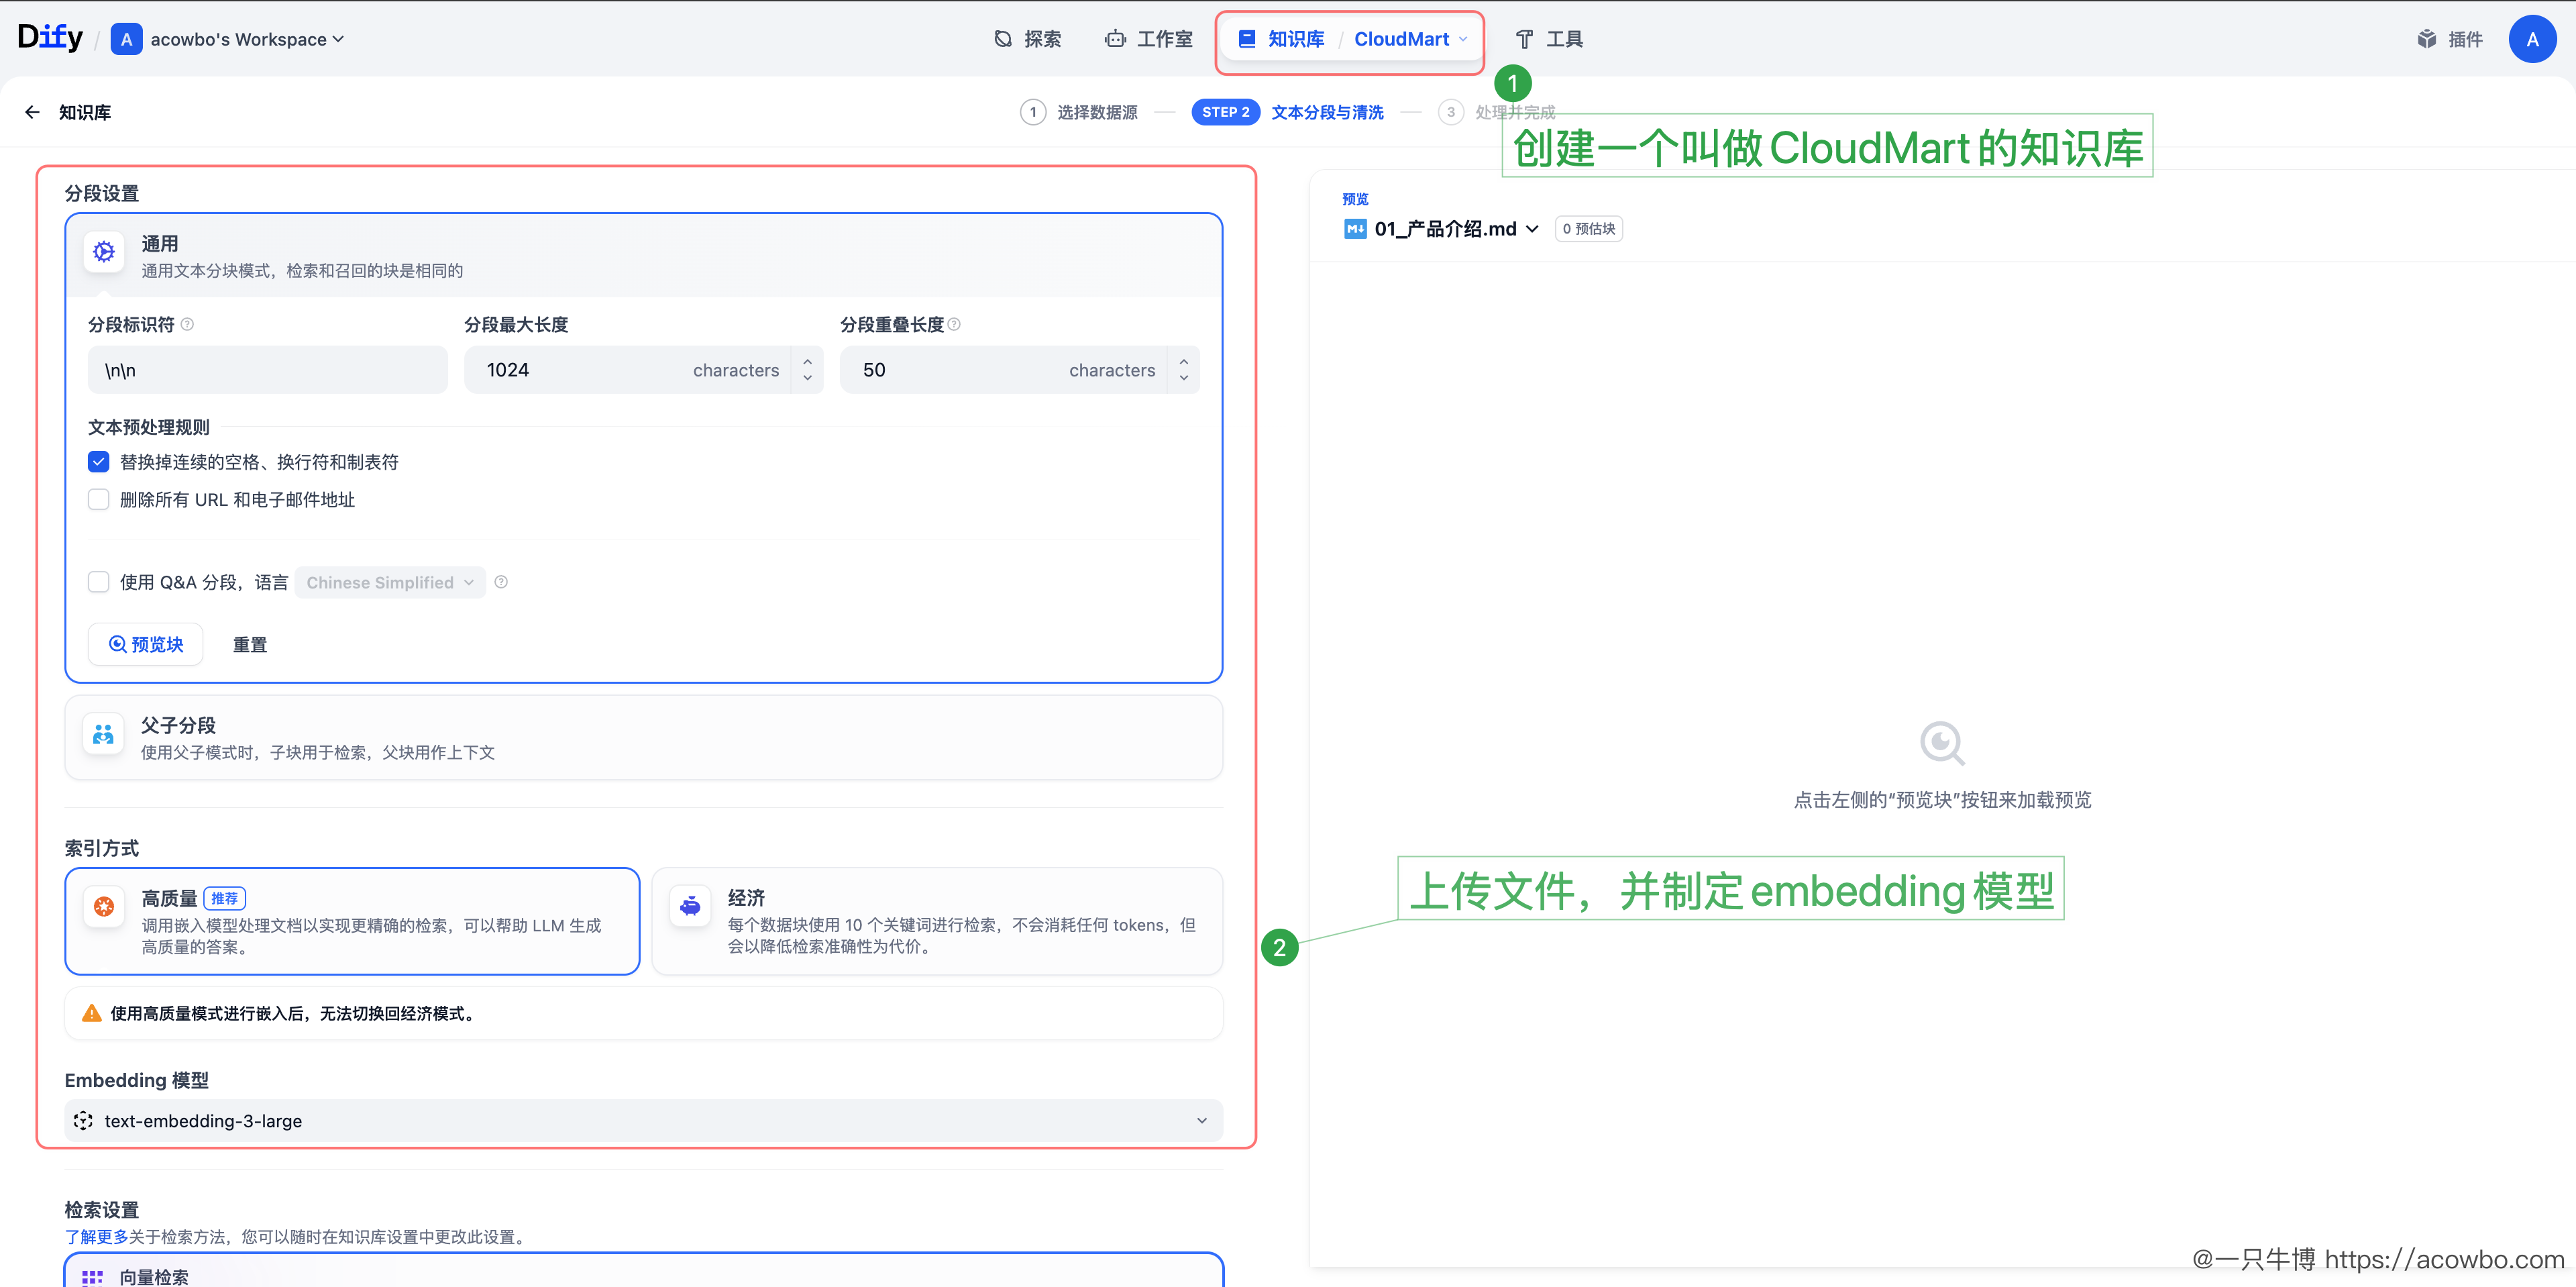Uncheck 替换掉连续的空格、换行符和制表符
Screen dimensions: 2576x1287
tap(98, 461)
